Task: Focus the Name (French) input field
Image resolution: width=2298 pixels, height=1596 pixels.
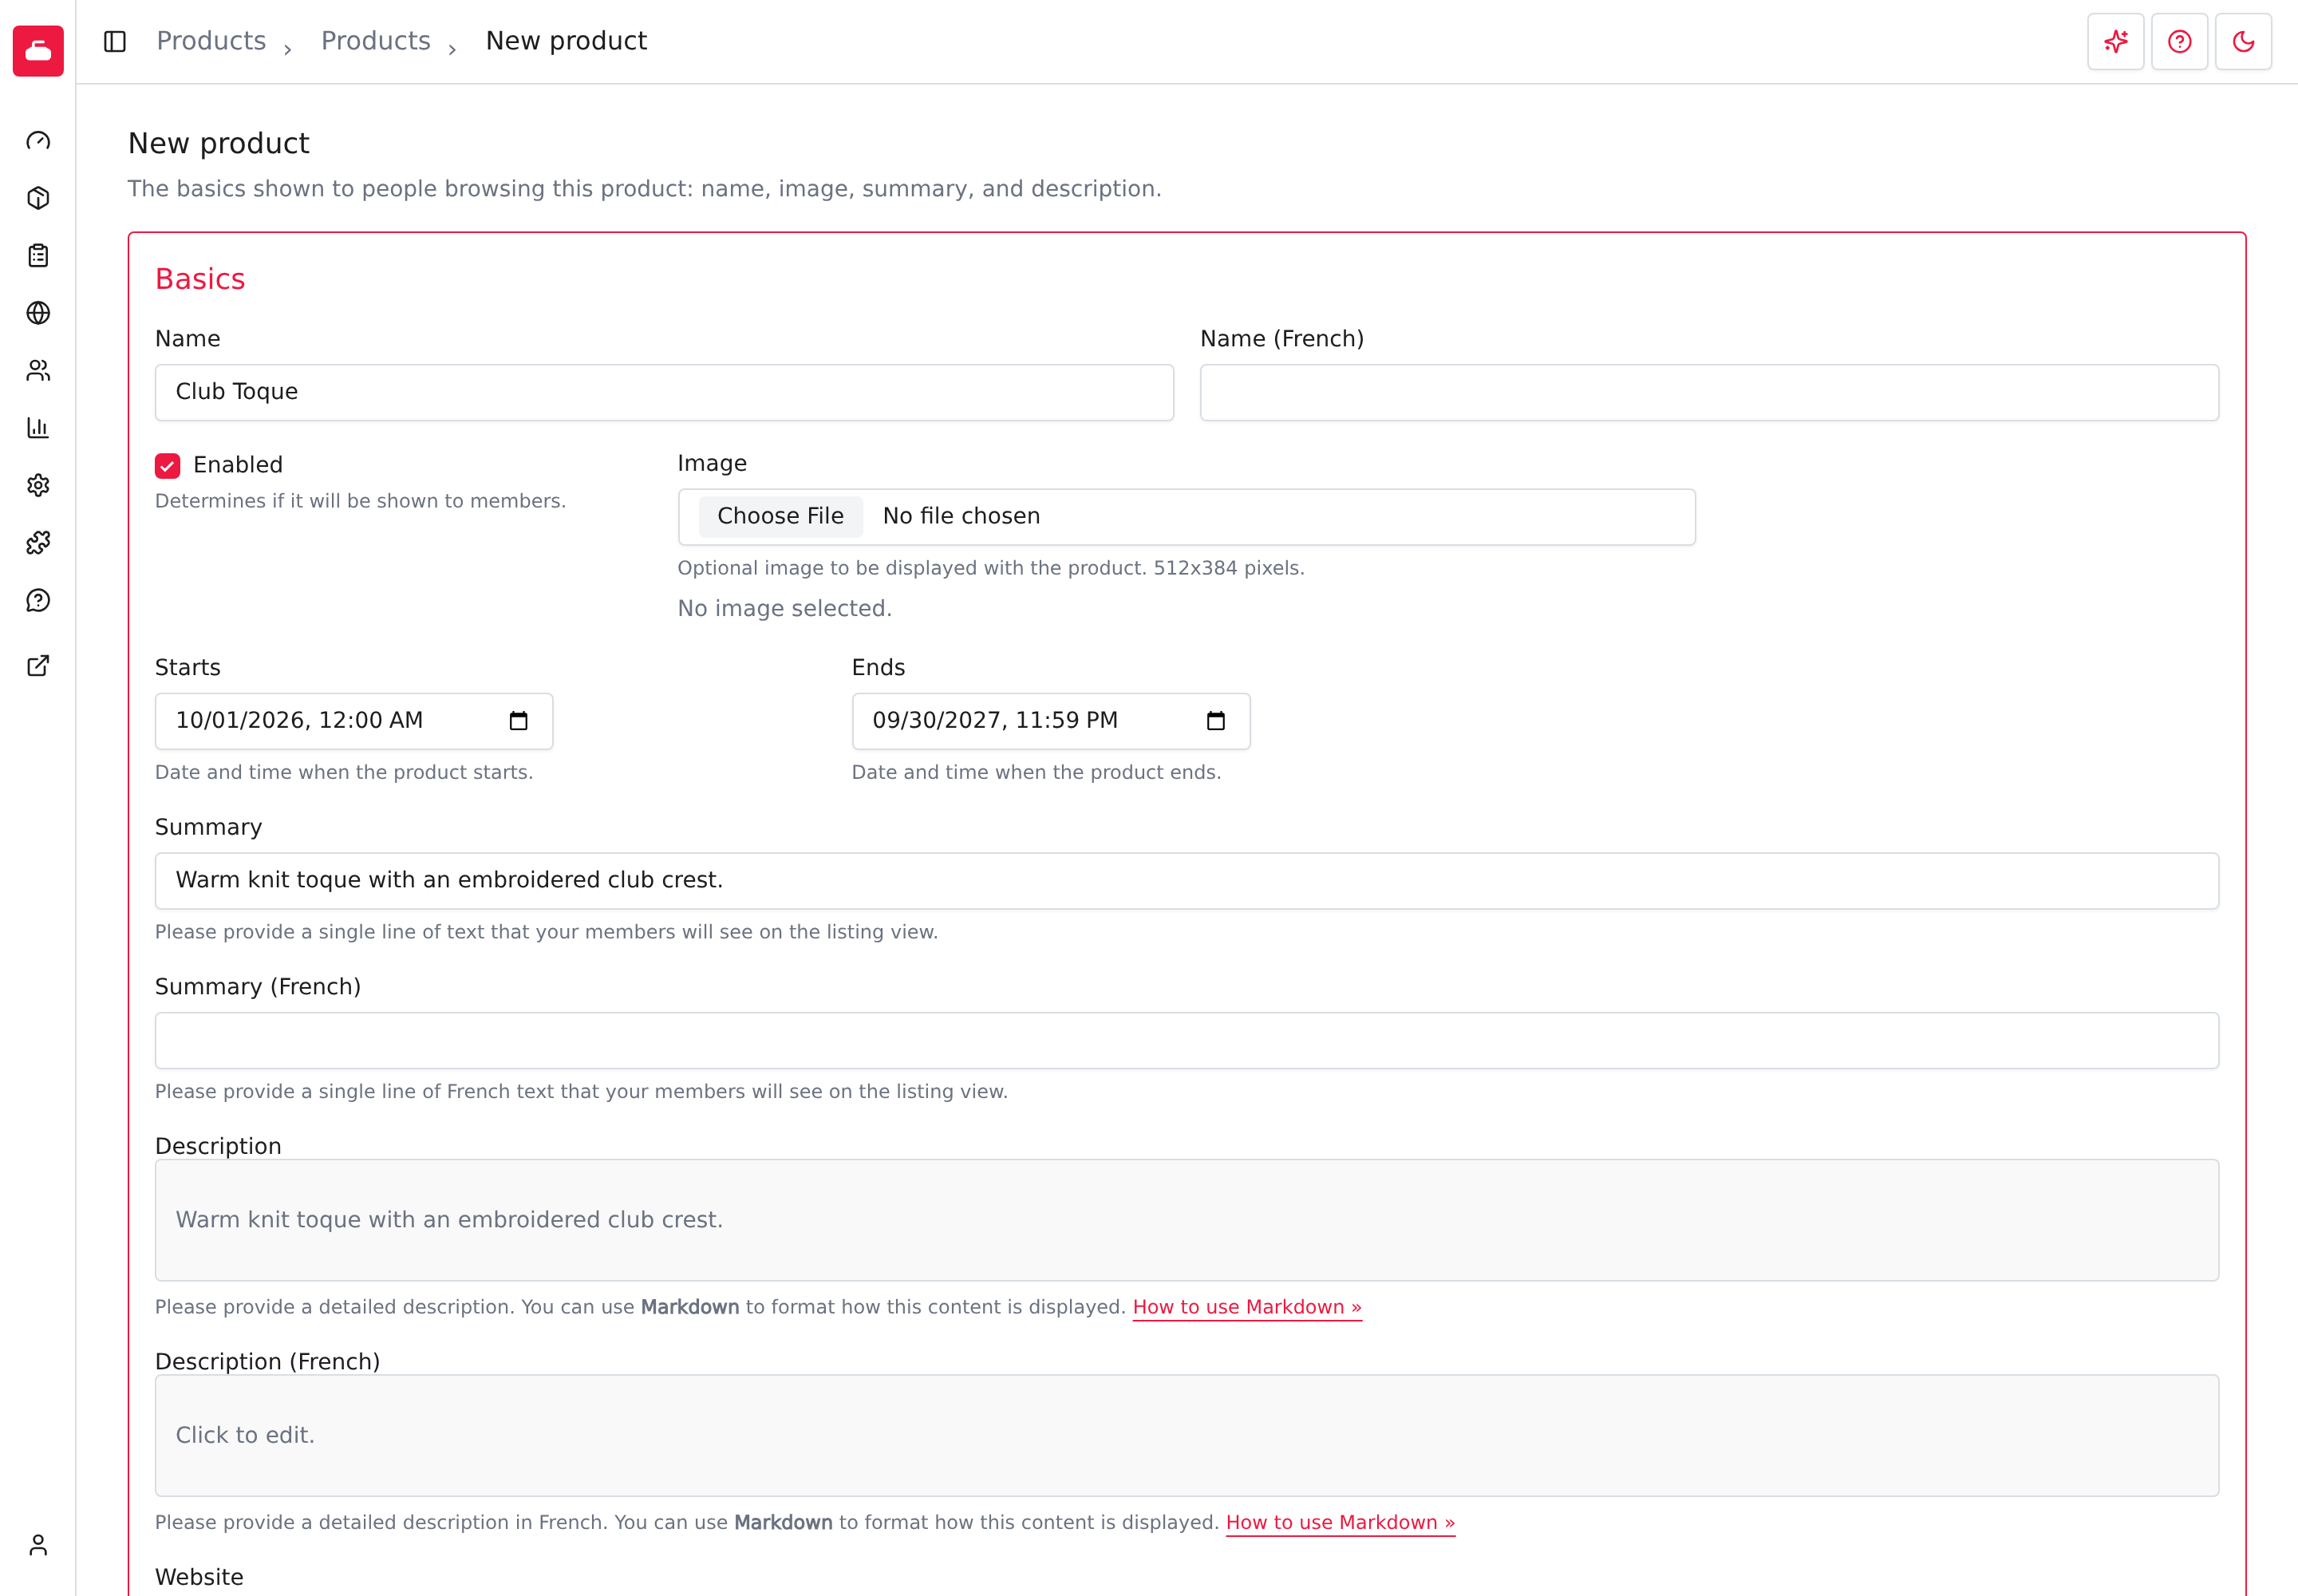Action: tap(1709, 392)
